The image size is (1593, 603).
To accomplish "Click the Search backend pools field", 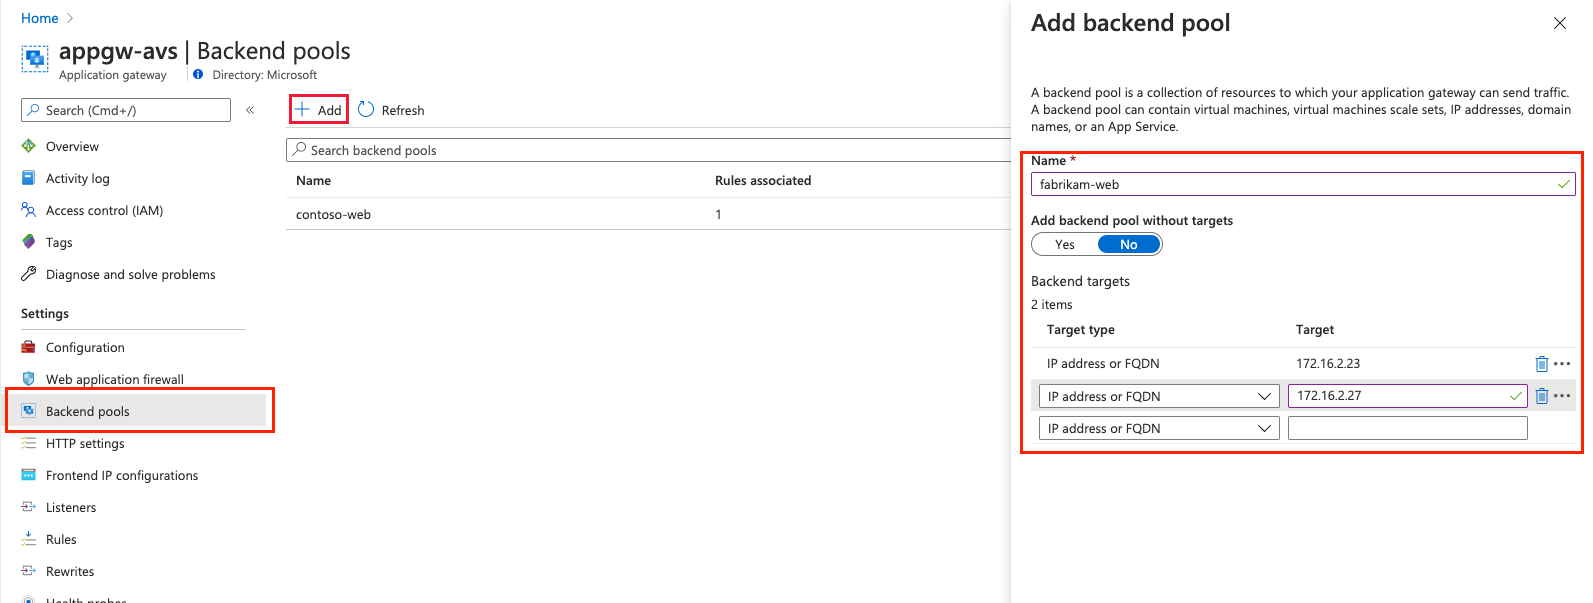I will 648,150.
